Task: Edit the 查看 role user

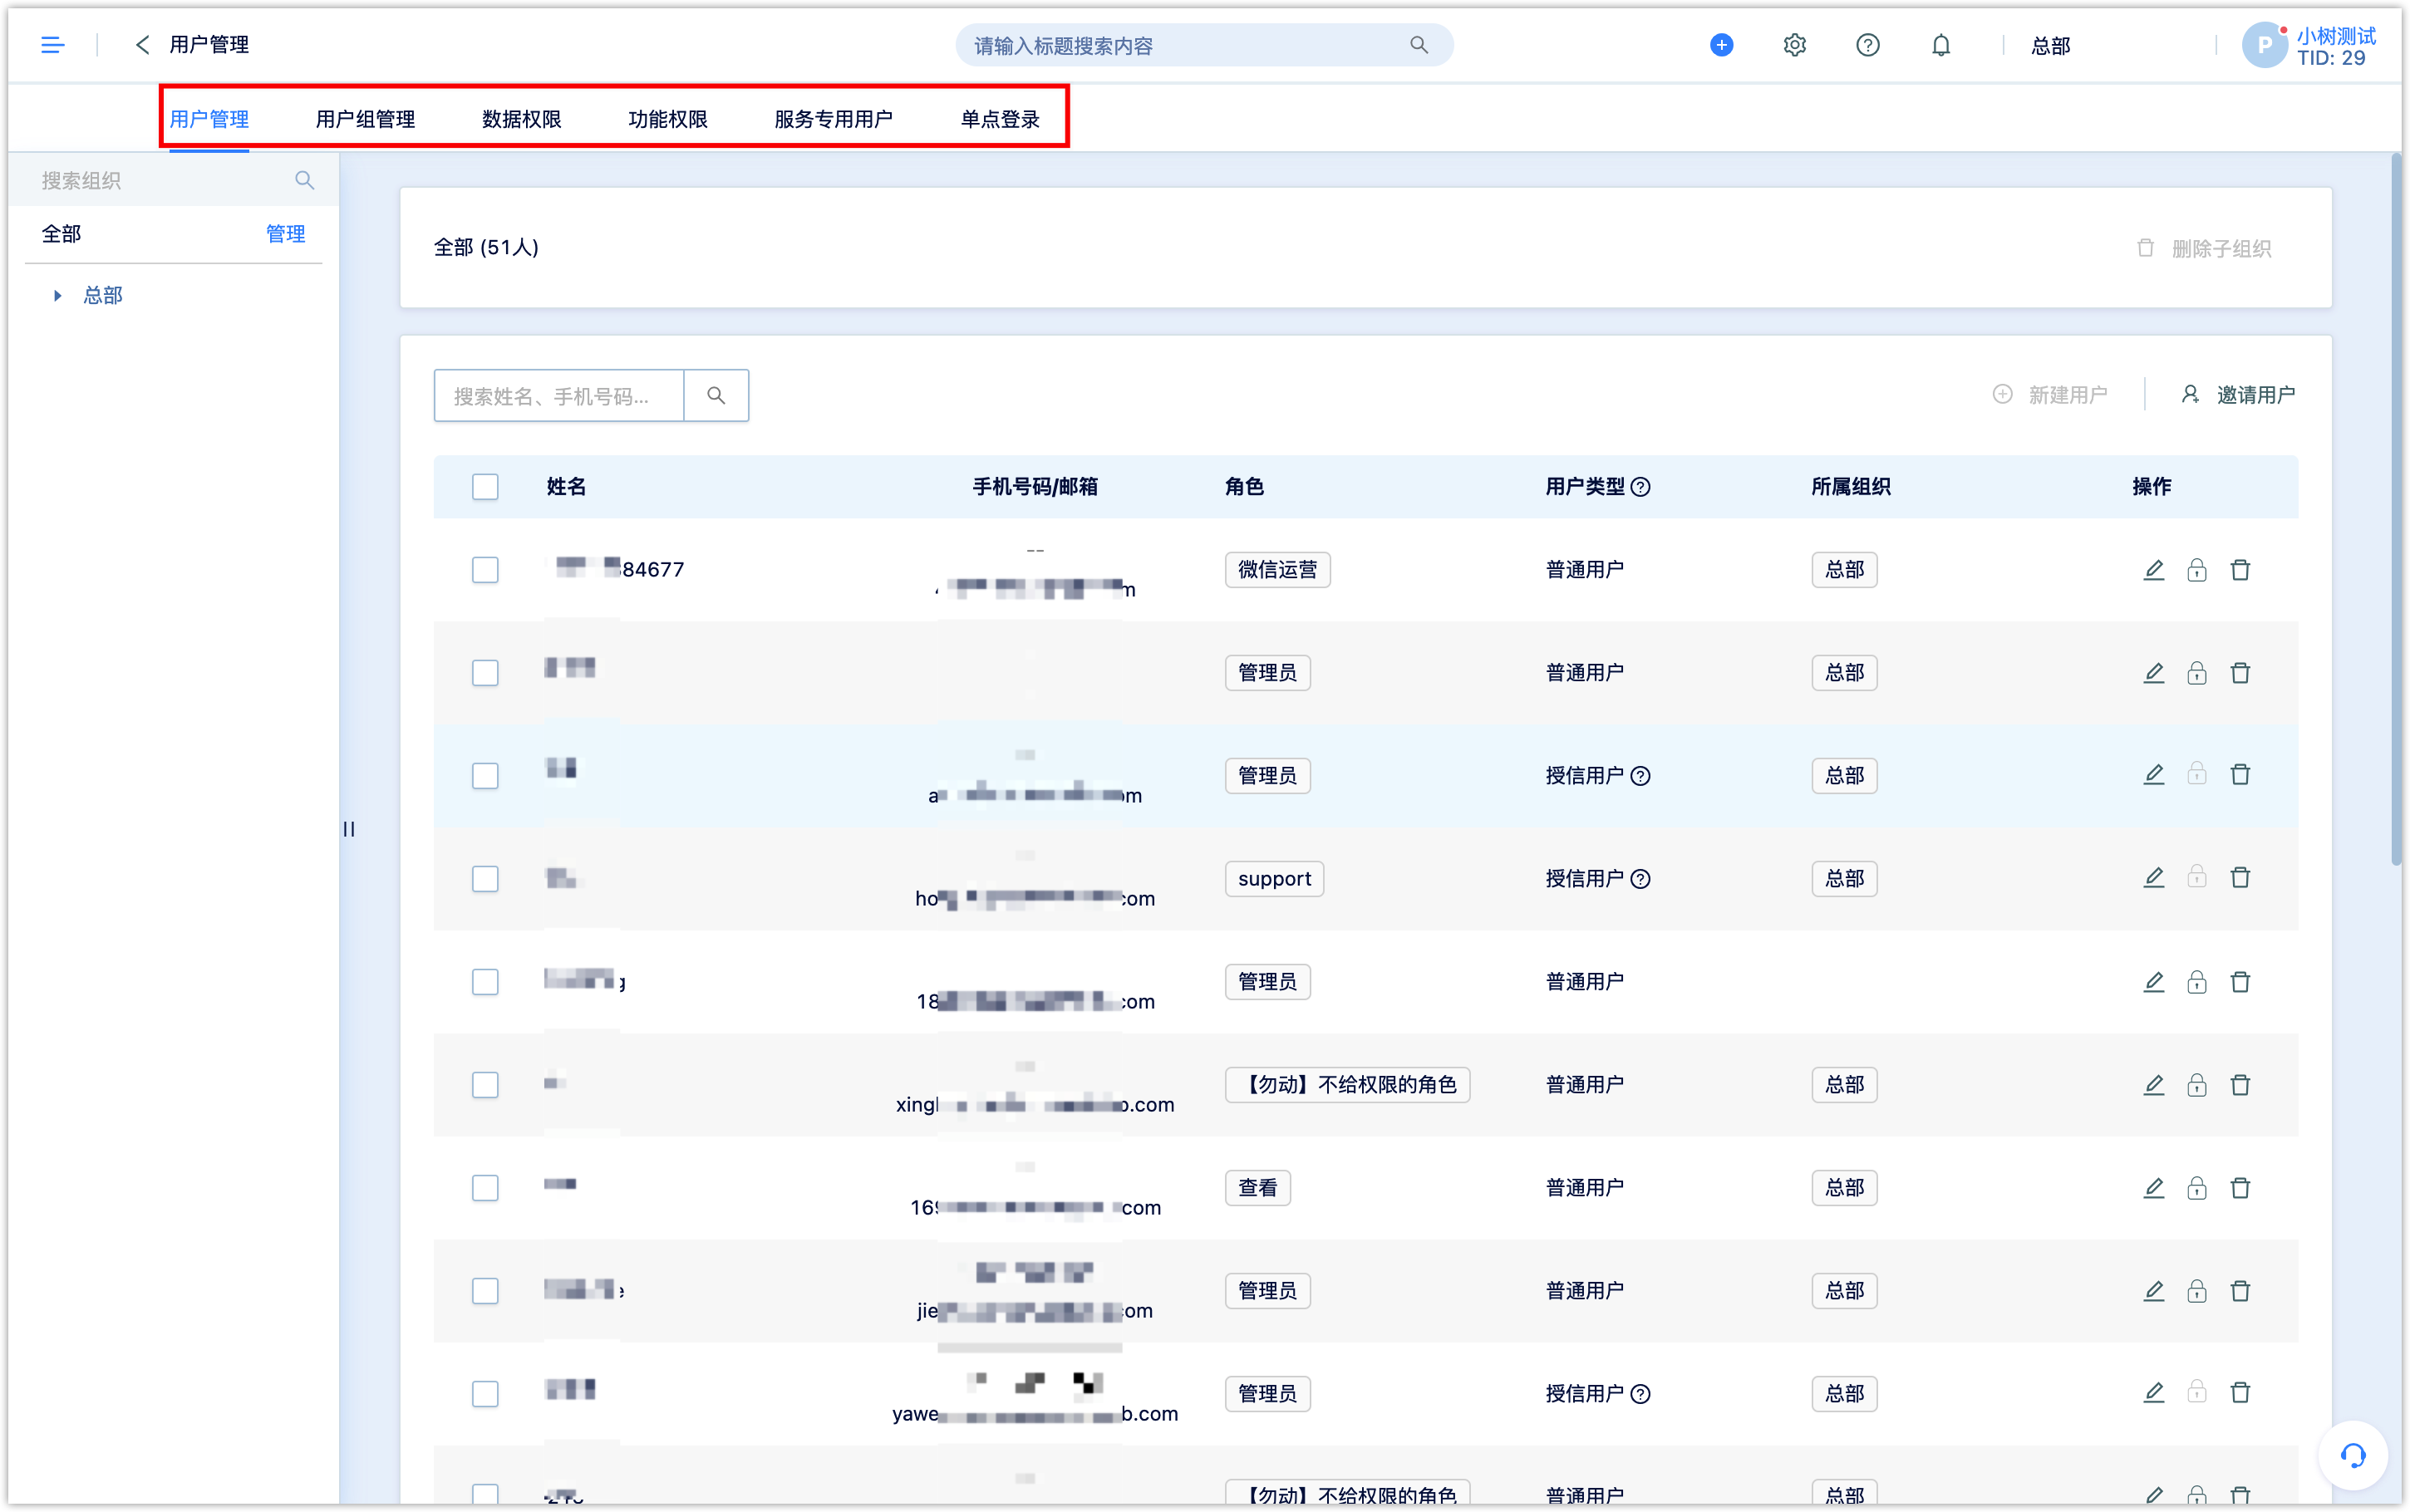Action: point(2154,1188)
